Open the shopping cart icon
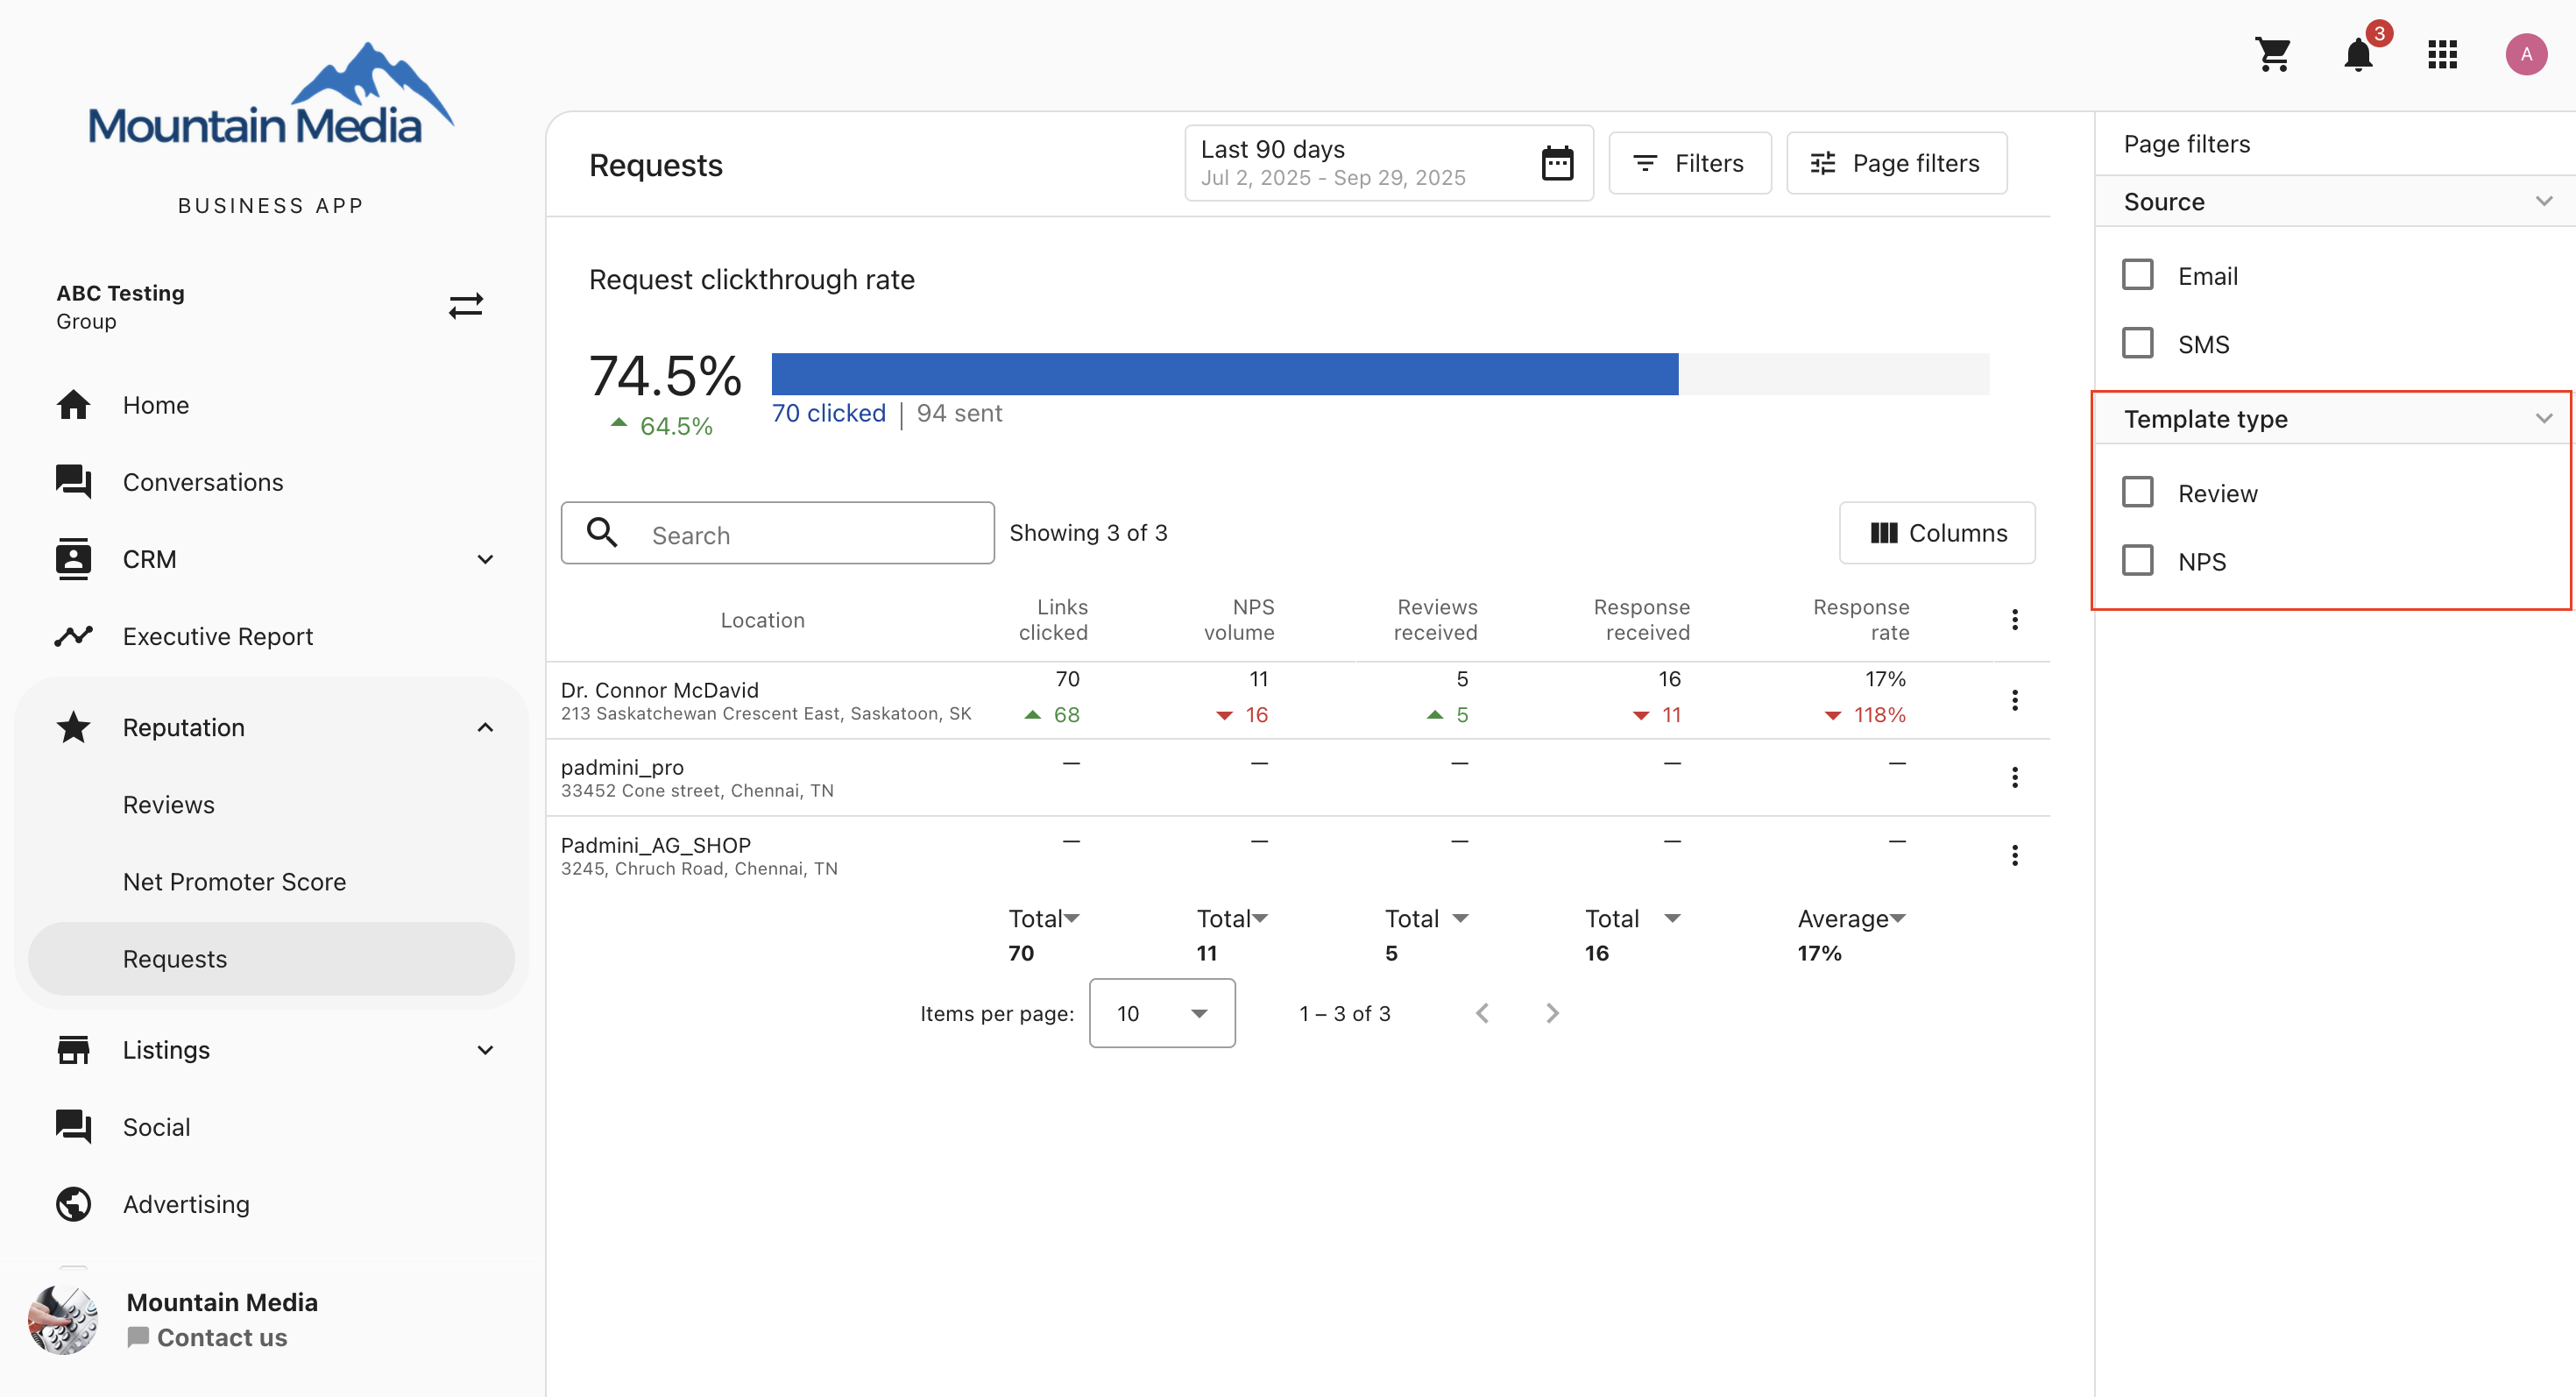The image size is (2576, 1397). tap(2273, 54)
